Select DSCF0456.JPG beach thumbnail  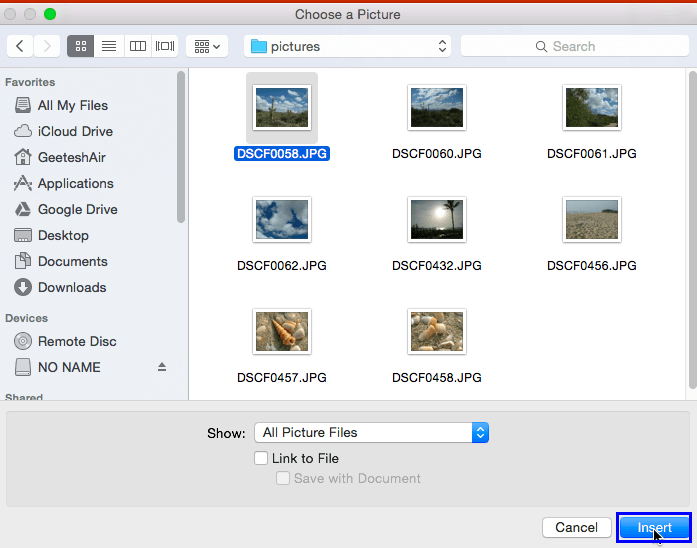[x=592, y=220]
